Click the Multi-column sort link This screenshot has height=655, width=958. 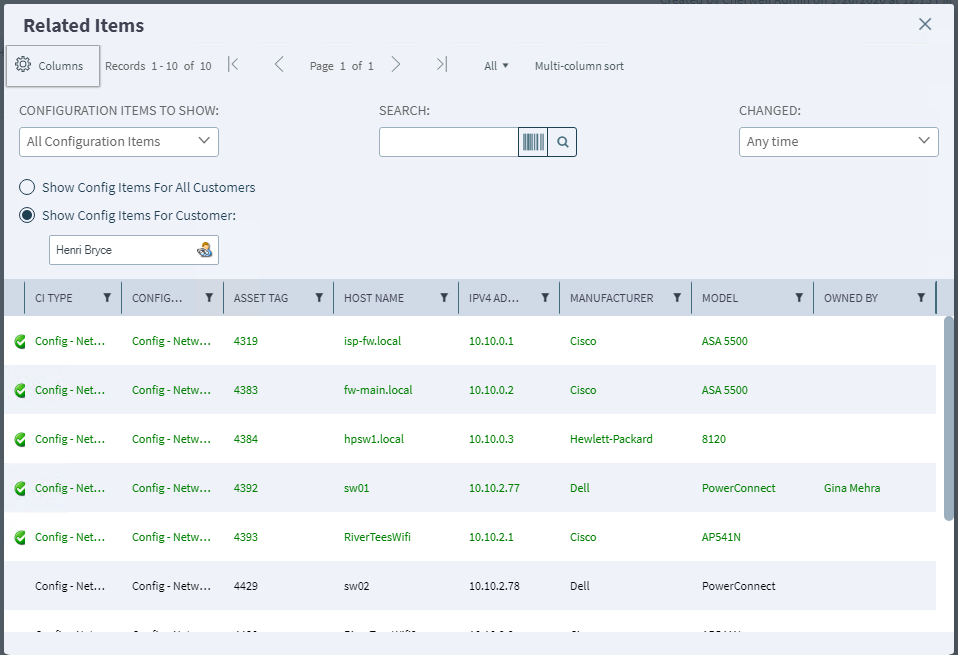click(579, 66)
